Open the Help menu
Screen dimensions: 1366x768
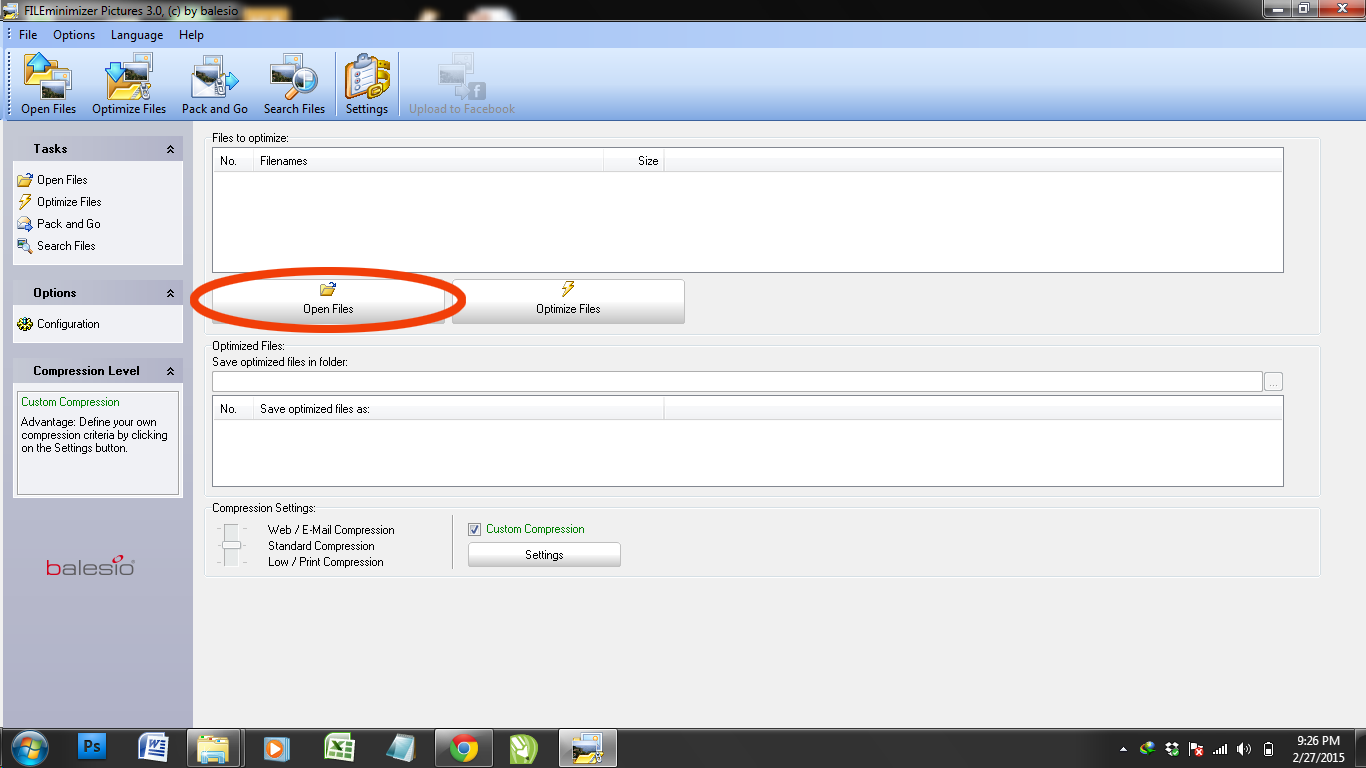191,35
